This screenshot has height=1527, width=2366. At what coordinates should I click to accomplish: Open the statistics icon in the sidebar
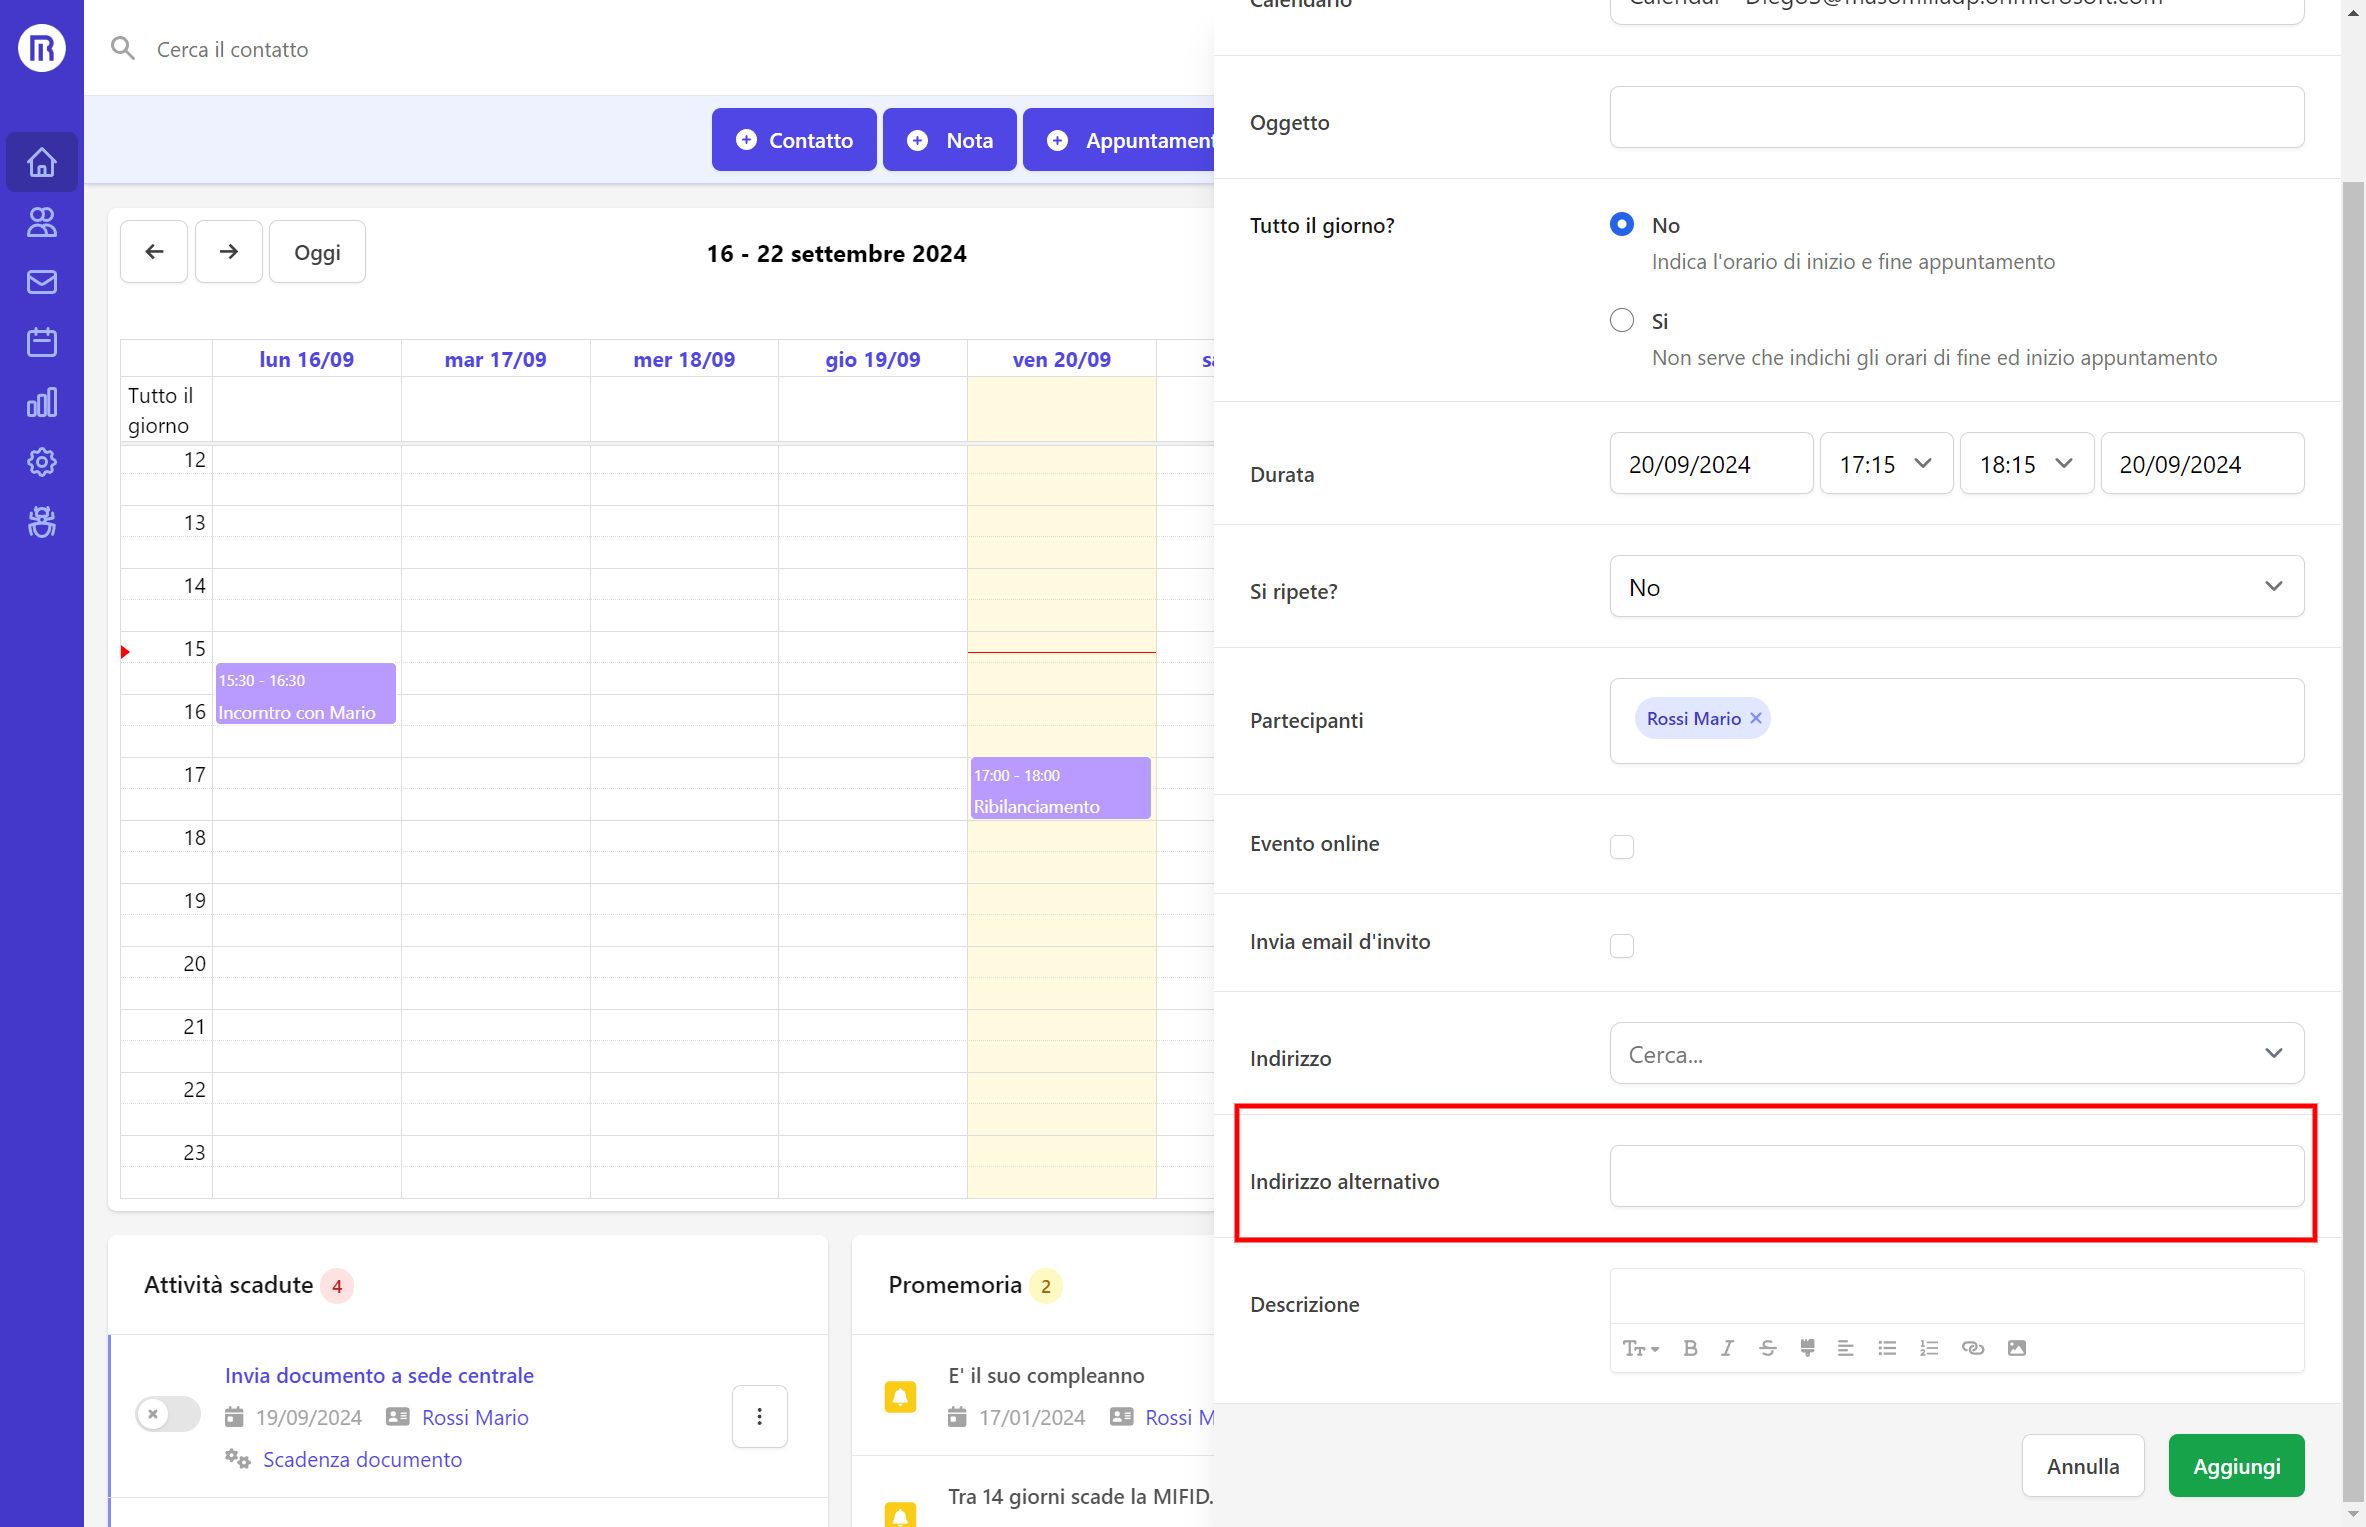pos(42,401)
